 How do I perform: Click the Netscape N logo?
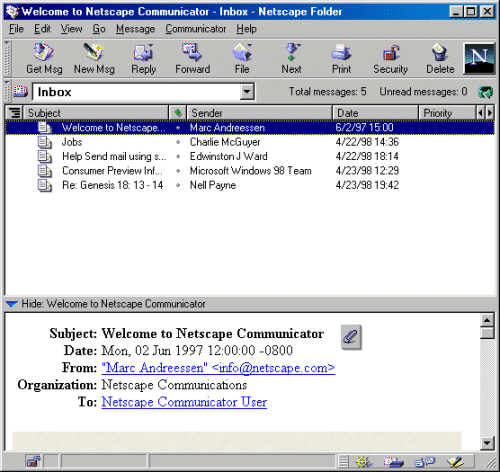[x=479, y=59]
